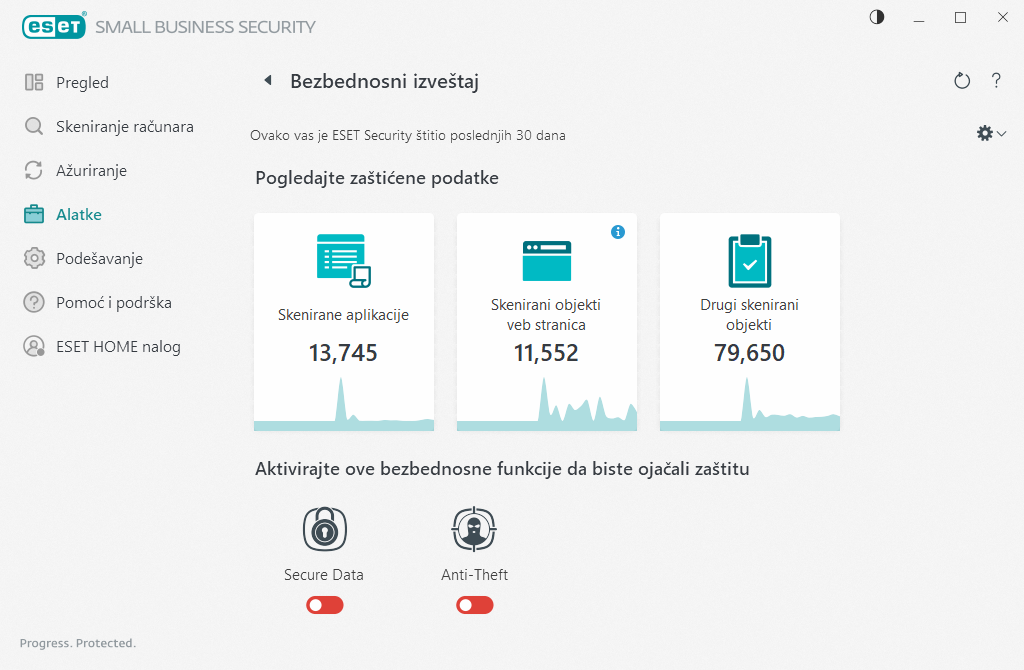The width and height of the screenshot is (1024, 670).
Task: Toggle the dark/light contrast mode icon
Action: pyautogui.click(x=877, y=18)
